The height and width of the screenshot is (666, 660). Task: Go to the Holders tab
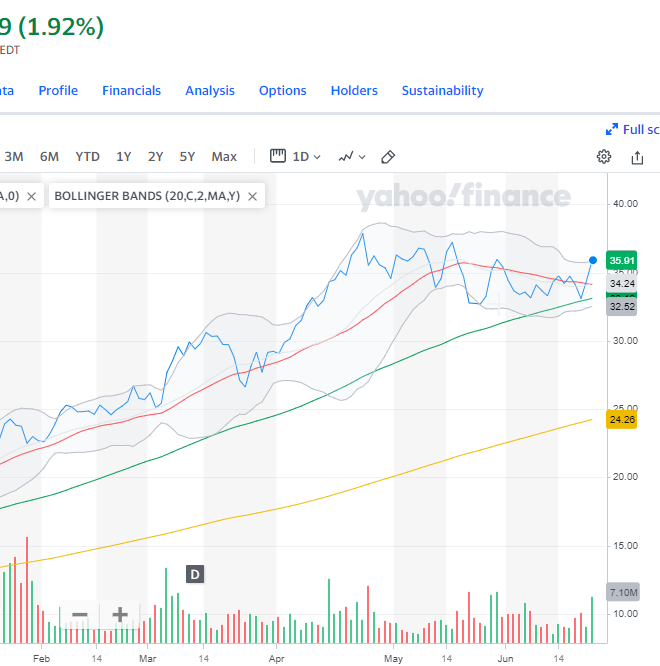(354, 90)
